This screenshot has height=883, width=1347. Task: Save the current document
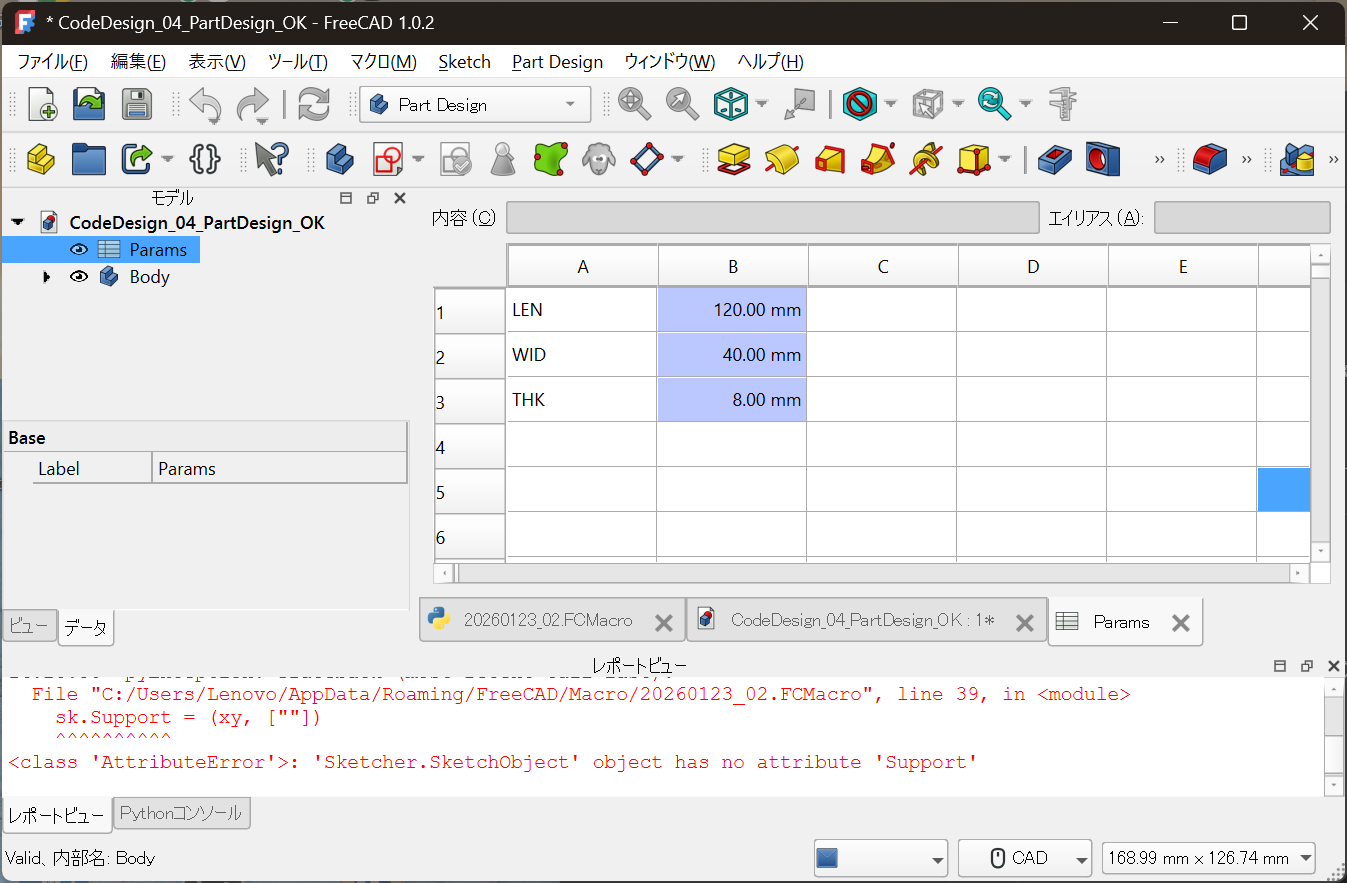point(137,103)
